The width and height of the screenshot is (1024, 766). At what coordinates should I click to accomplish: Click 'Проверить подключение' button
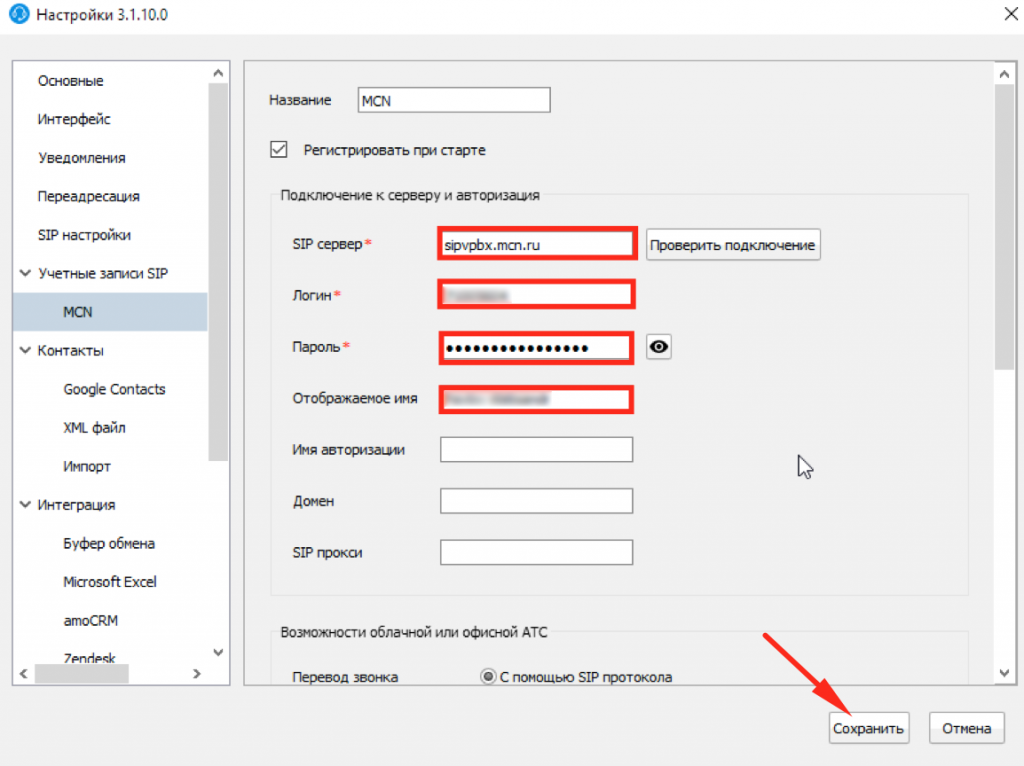click(x=733, y=245)
